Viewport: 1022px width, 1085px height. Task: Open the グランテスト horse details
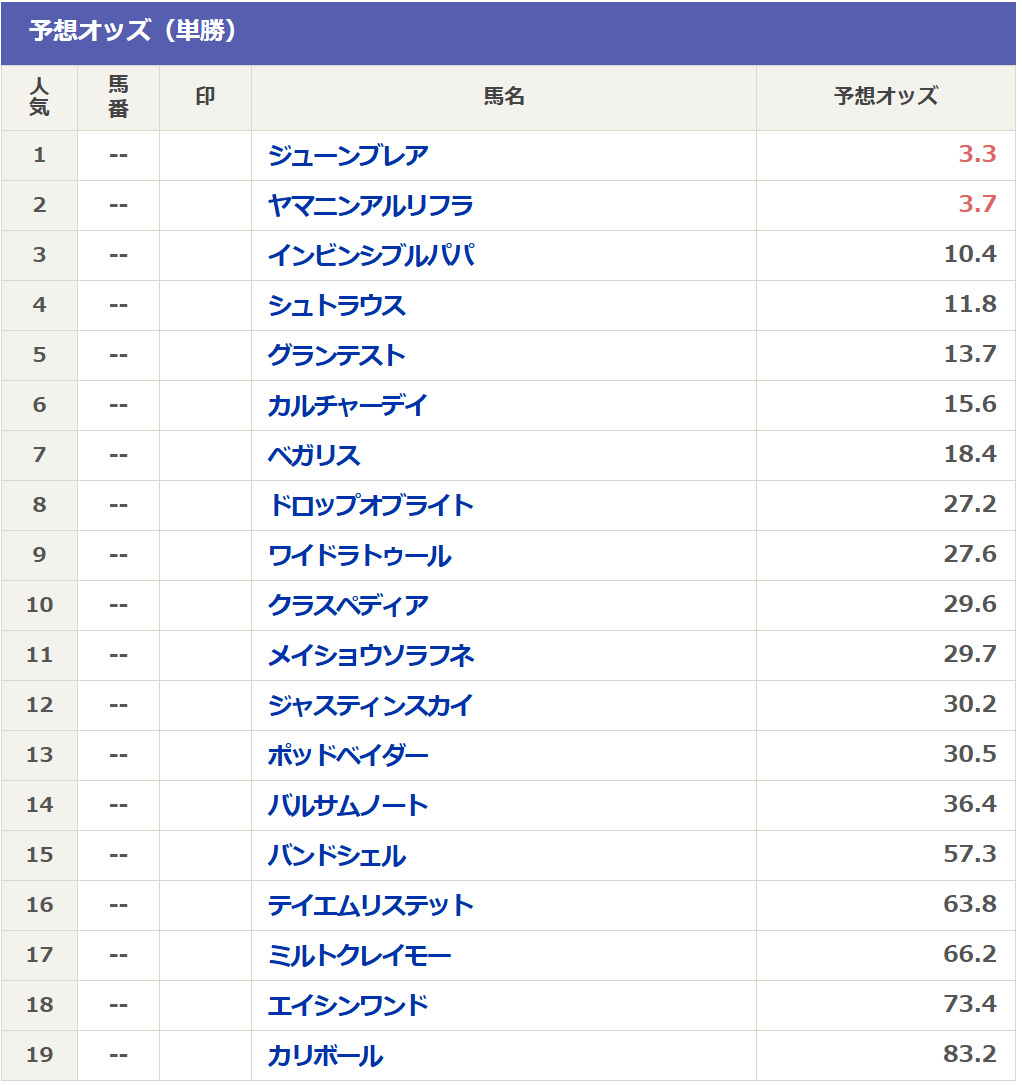pyautogui.click(x=337, y=356)
